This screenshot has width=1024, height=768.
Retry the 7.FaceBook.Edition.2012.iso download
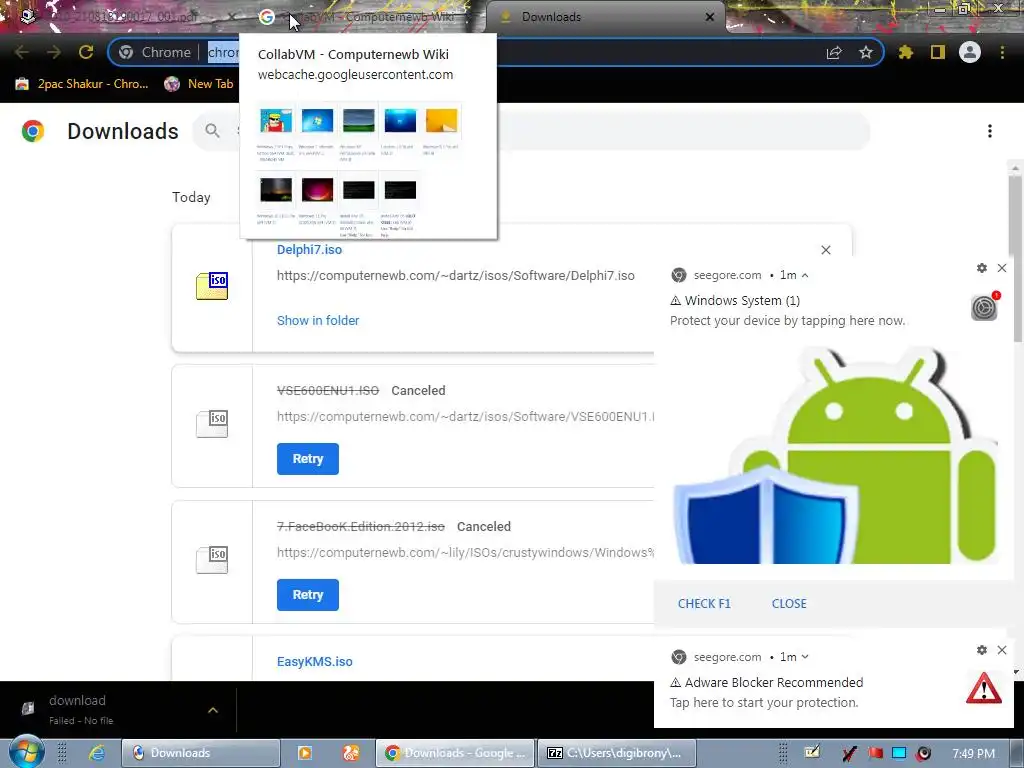coord(308,595)
